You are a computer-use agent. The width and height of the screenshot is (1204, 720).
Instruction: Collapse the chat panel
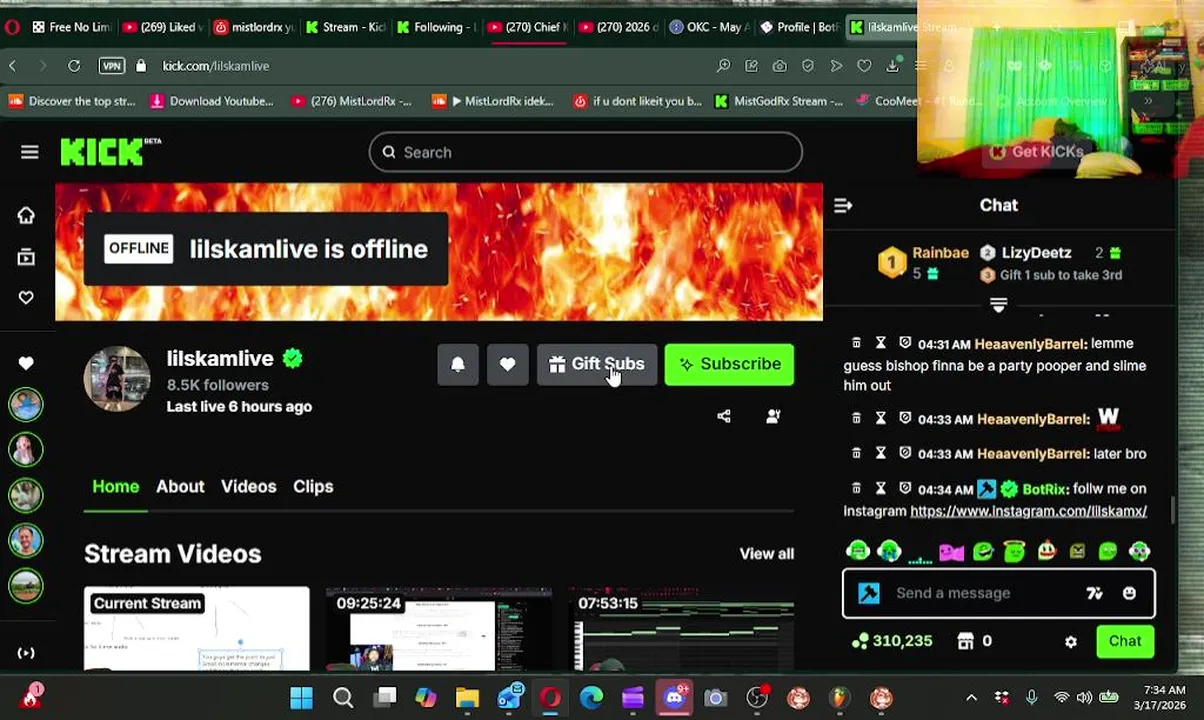coord(843,205)
